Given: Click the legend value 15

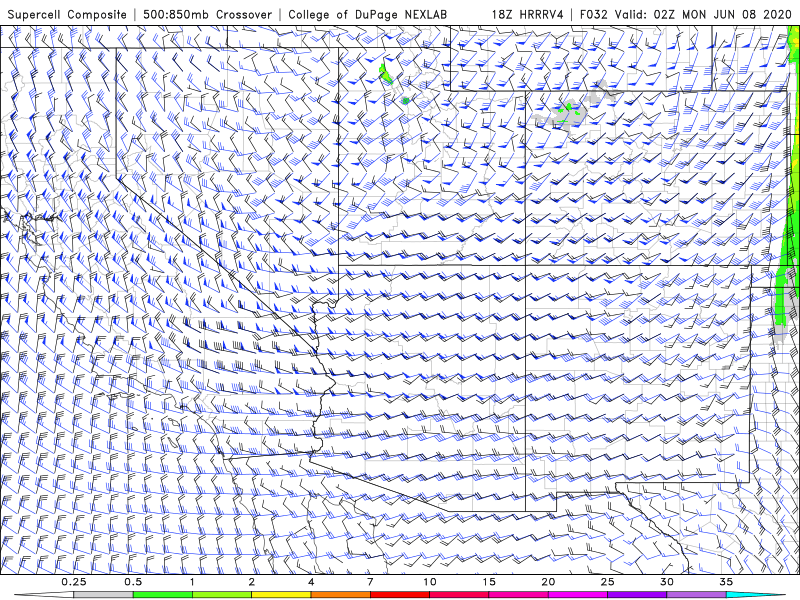Looking at the screenshot, I should pyautogui.click(x=489, y=582).
